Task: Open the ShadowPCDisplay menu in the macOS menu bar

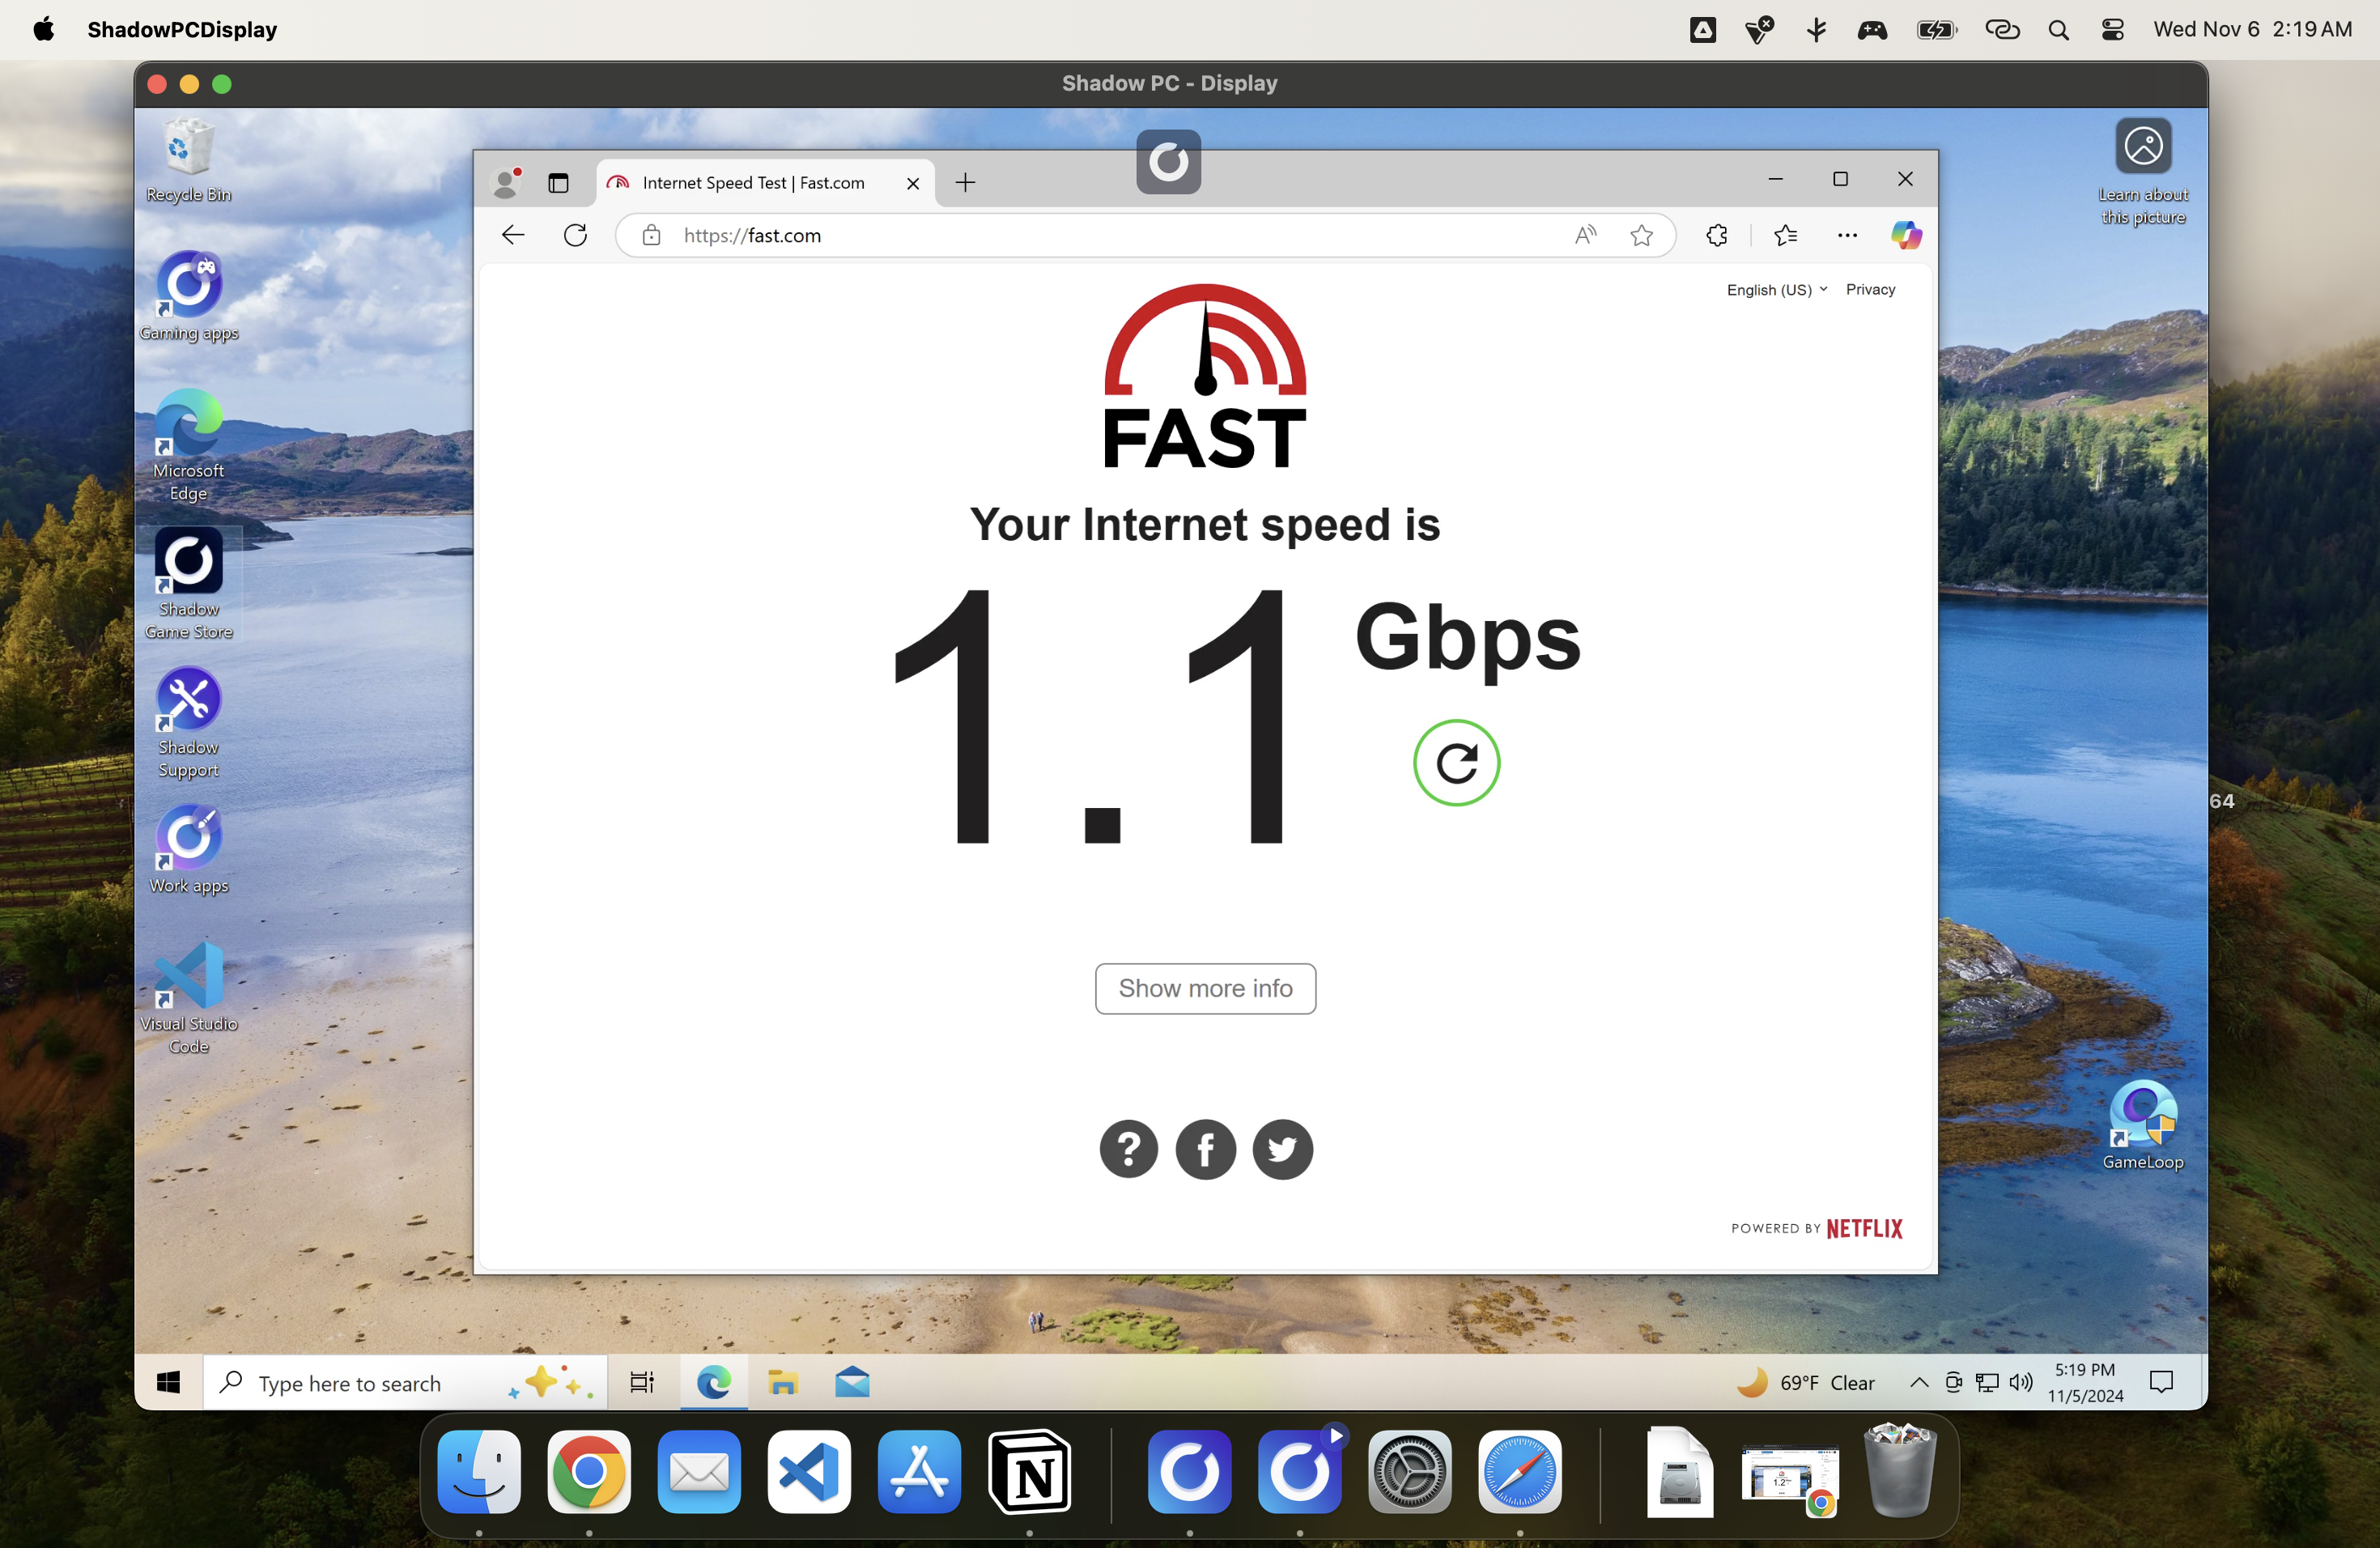Action: (x=182, y=29)
